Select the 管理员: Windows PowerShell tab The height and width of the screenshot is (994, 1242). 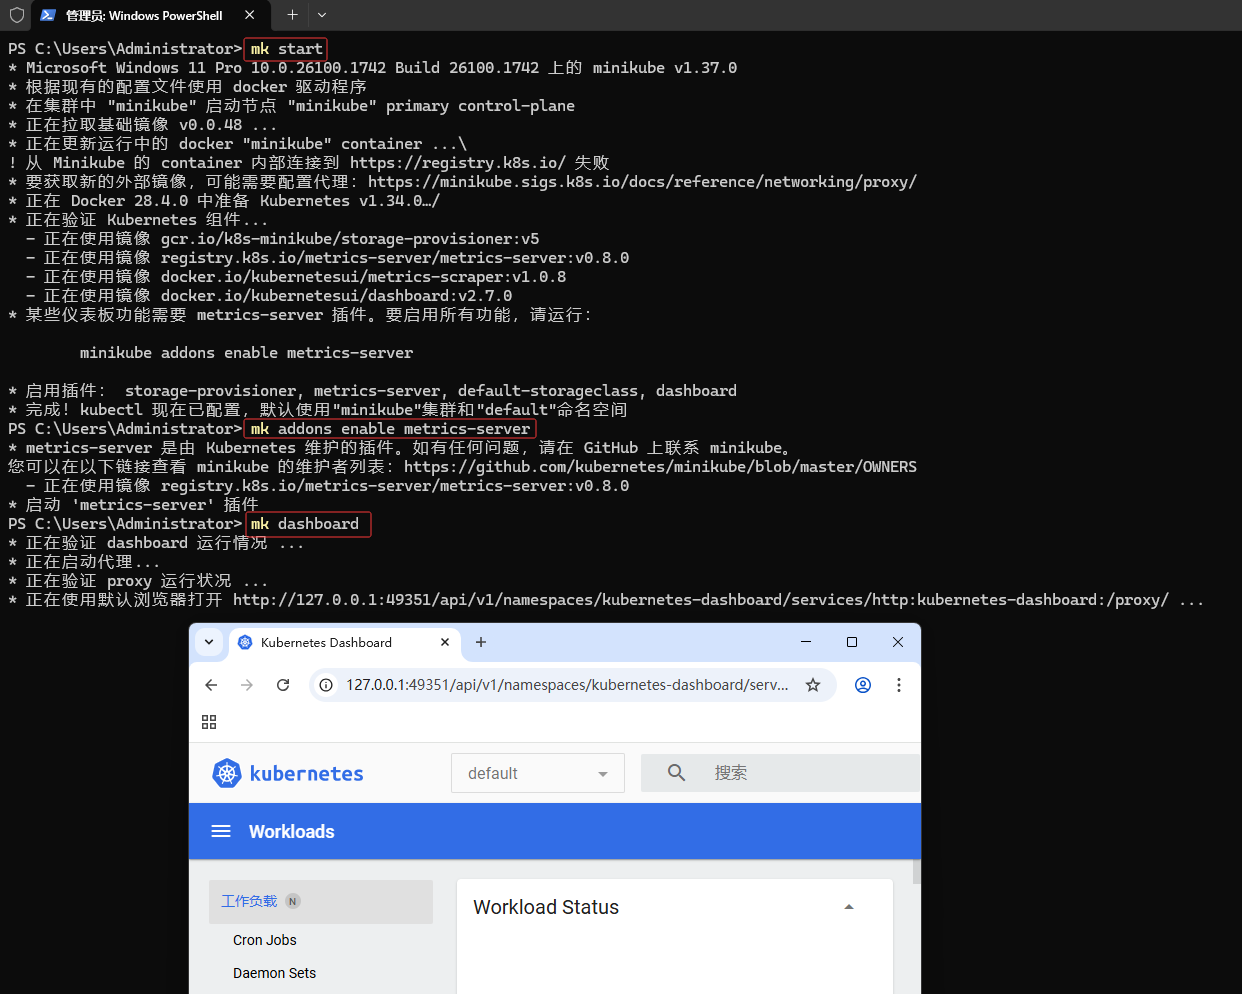(150, 15)
